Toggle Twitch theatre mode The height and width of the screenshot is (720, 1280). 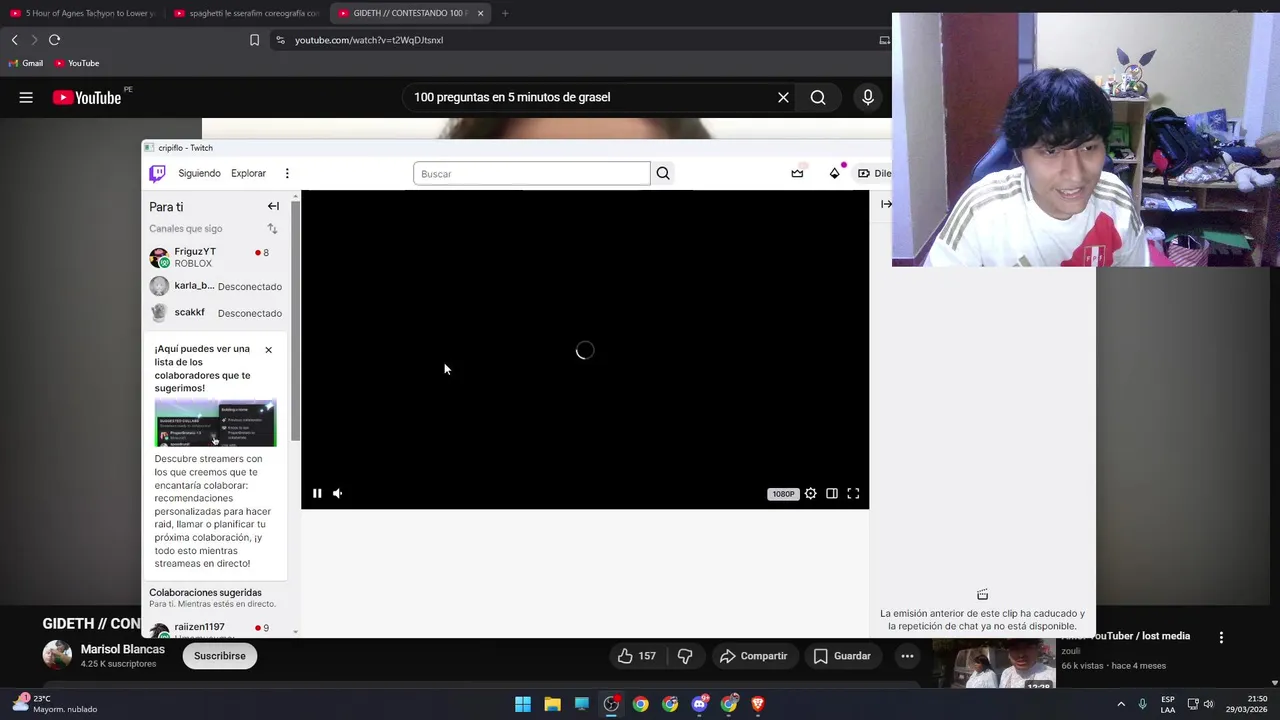[x=832, y=493]
